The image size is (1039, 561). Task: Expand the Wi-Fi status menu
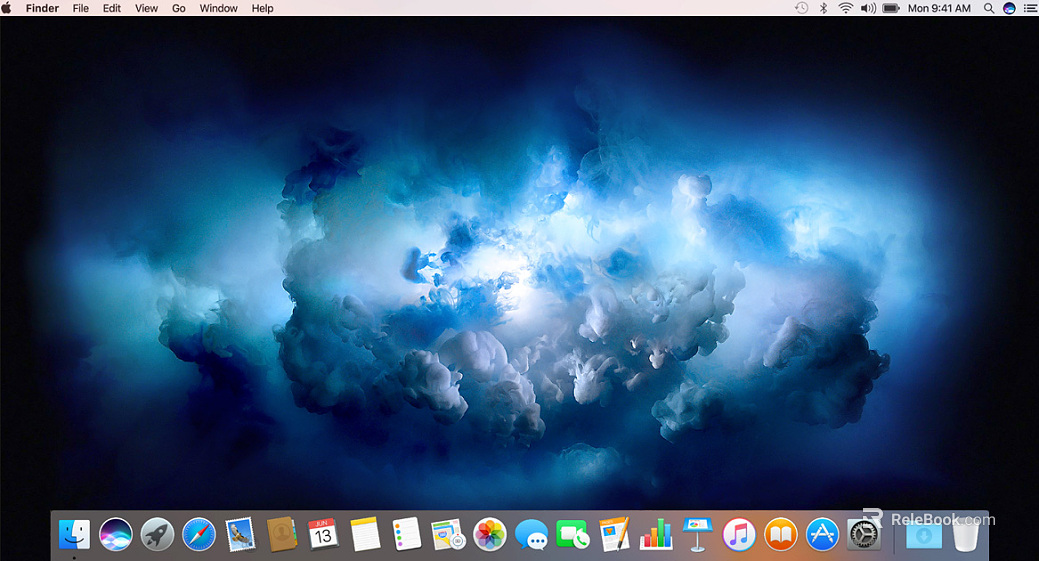click(846, 8)
